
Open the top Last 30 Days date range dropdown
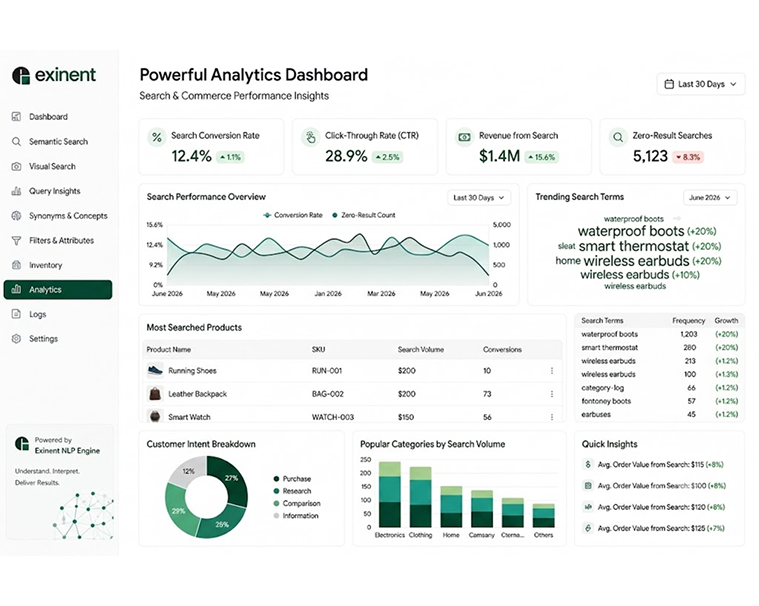(x=700, y=84)
